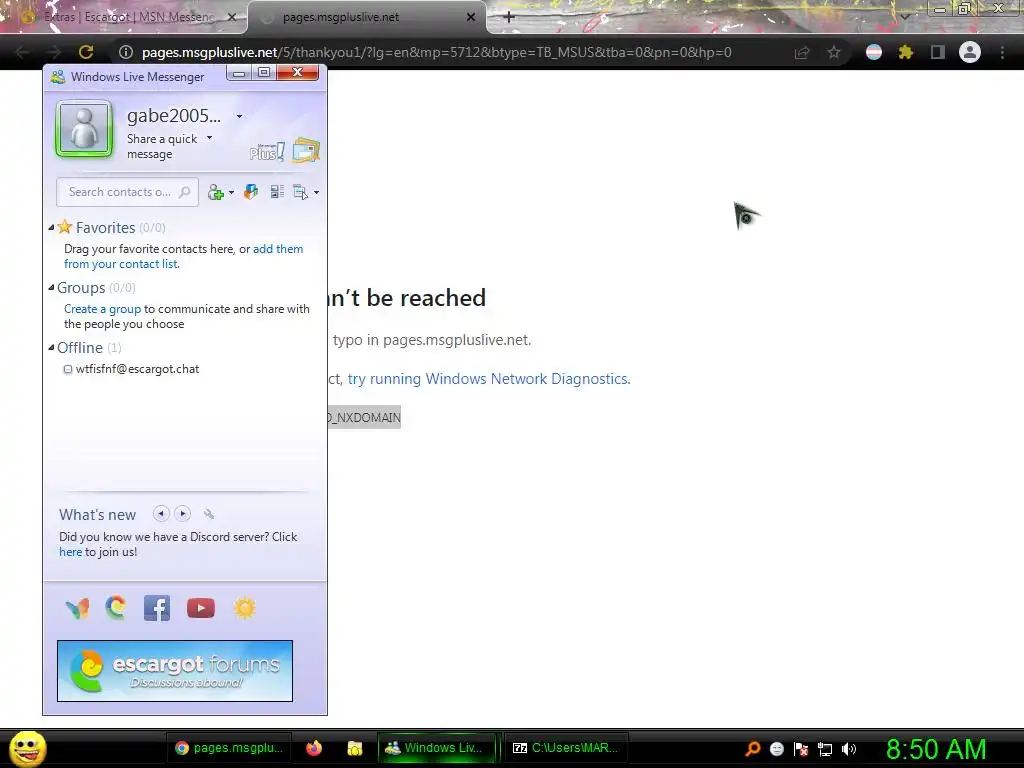Click the MSN butterfly icon
Image resolution: width=1024 pixels, height=768 pixels.
point(78,609)
